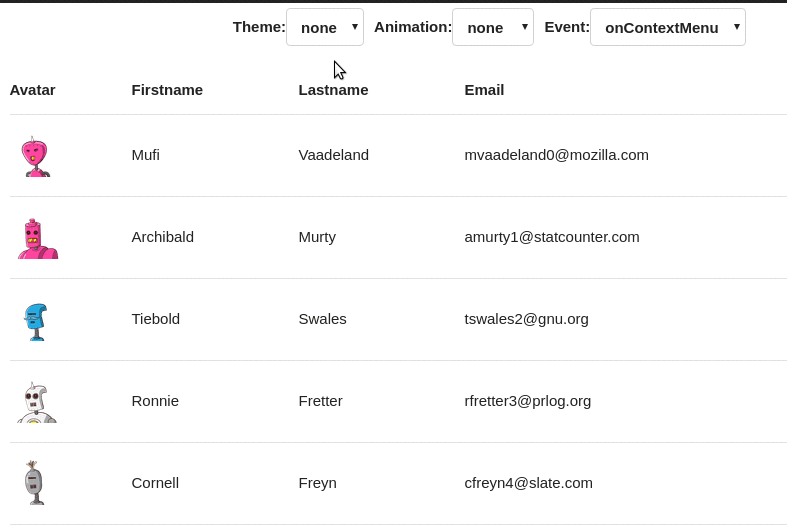Expand the Event dropdown showing onContextMenu

pos(668,27)
